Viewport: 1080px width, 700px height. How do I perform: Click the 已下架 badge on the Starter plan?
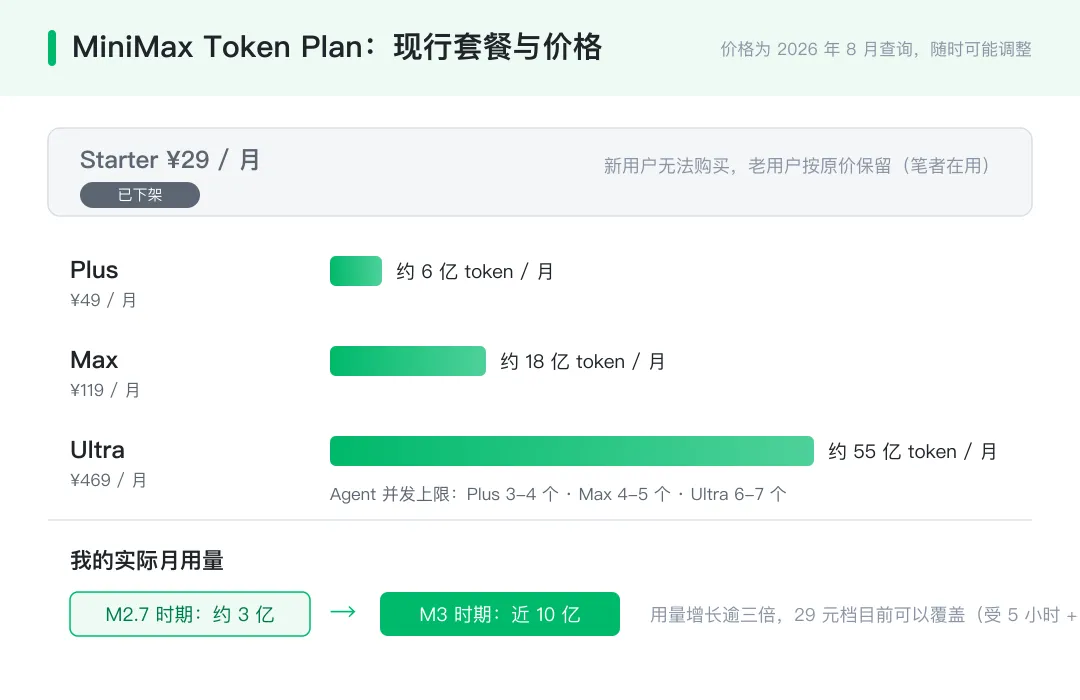pyautogui.click(x=140, y=195)
